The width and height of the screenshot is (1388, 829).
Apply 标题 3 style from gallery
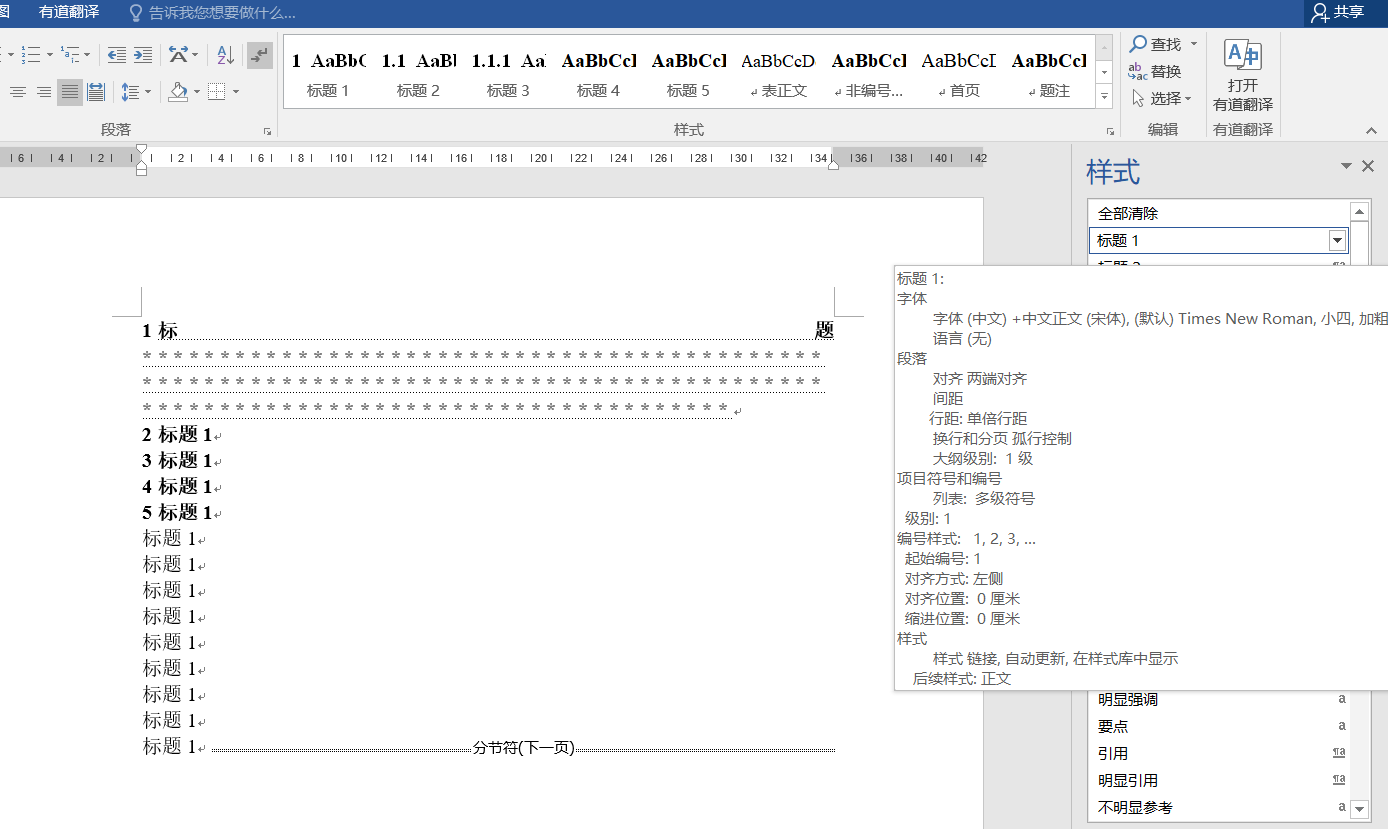coord(508,73)
